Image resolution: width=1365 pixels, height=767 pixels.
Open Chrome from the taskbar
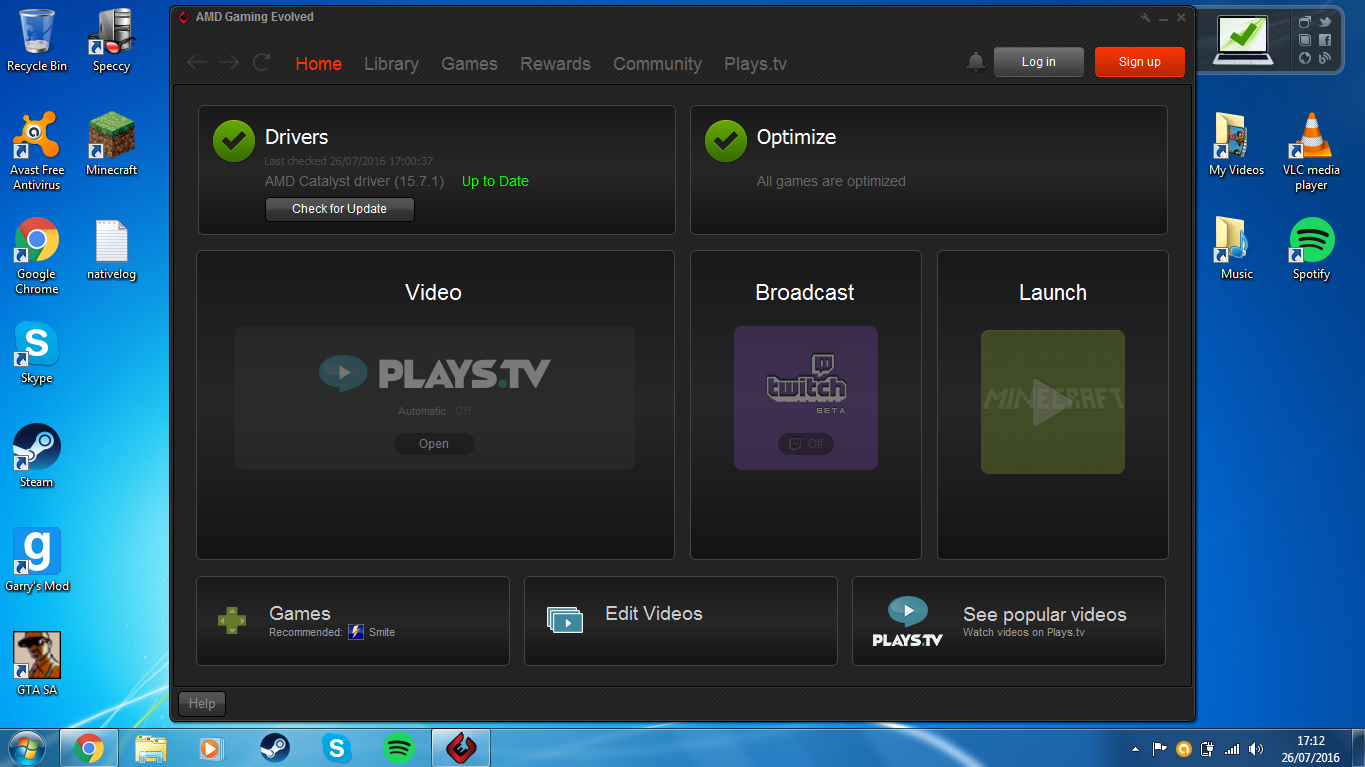[x=89, y=748]
